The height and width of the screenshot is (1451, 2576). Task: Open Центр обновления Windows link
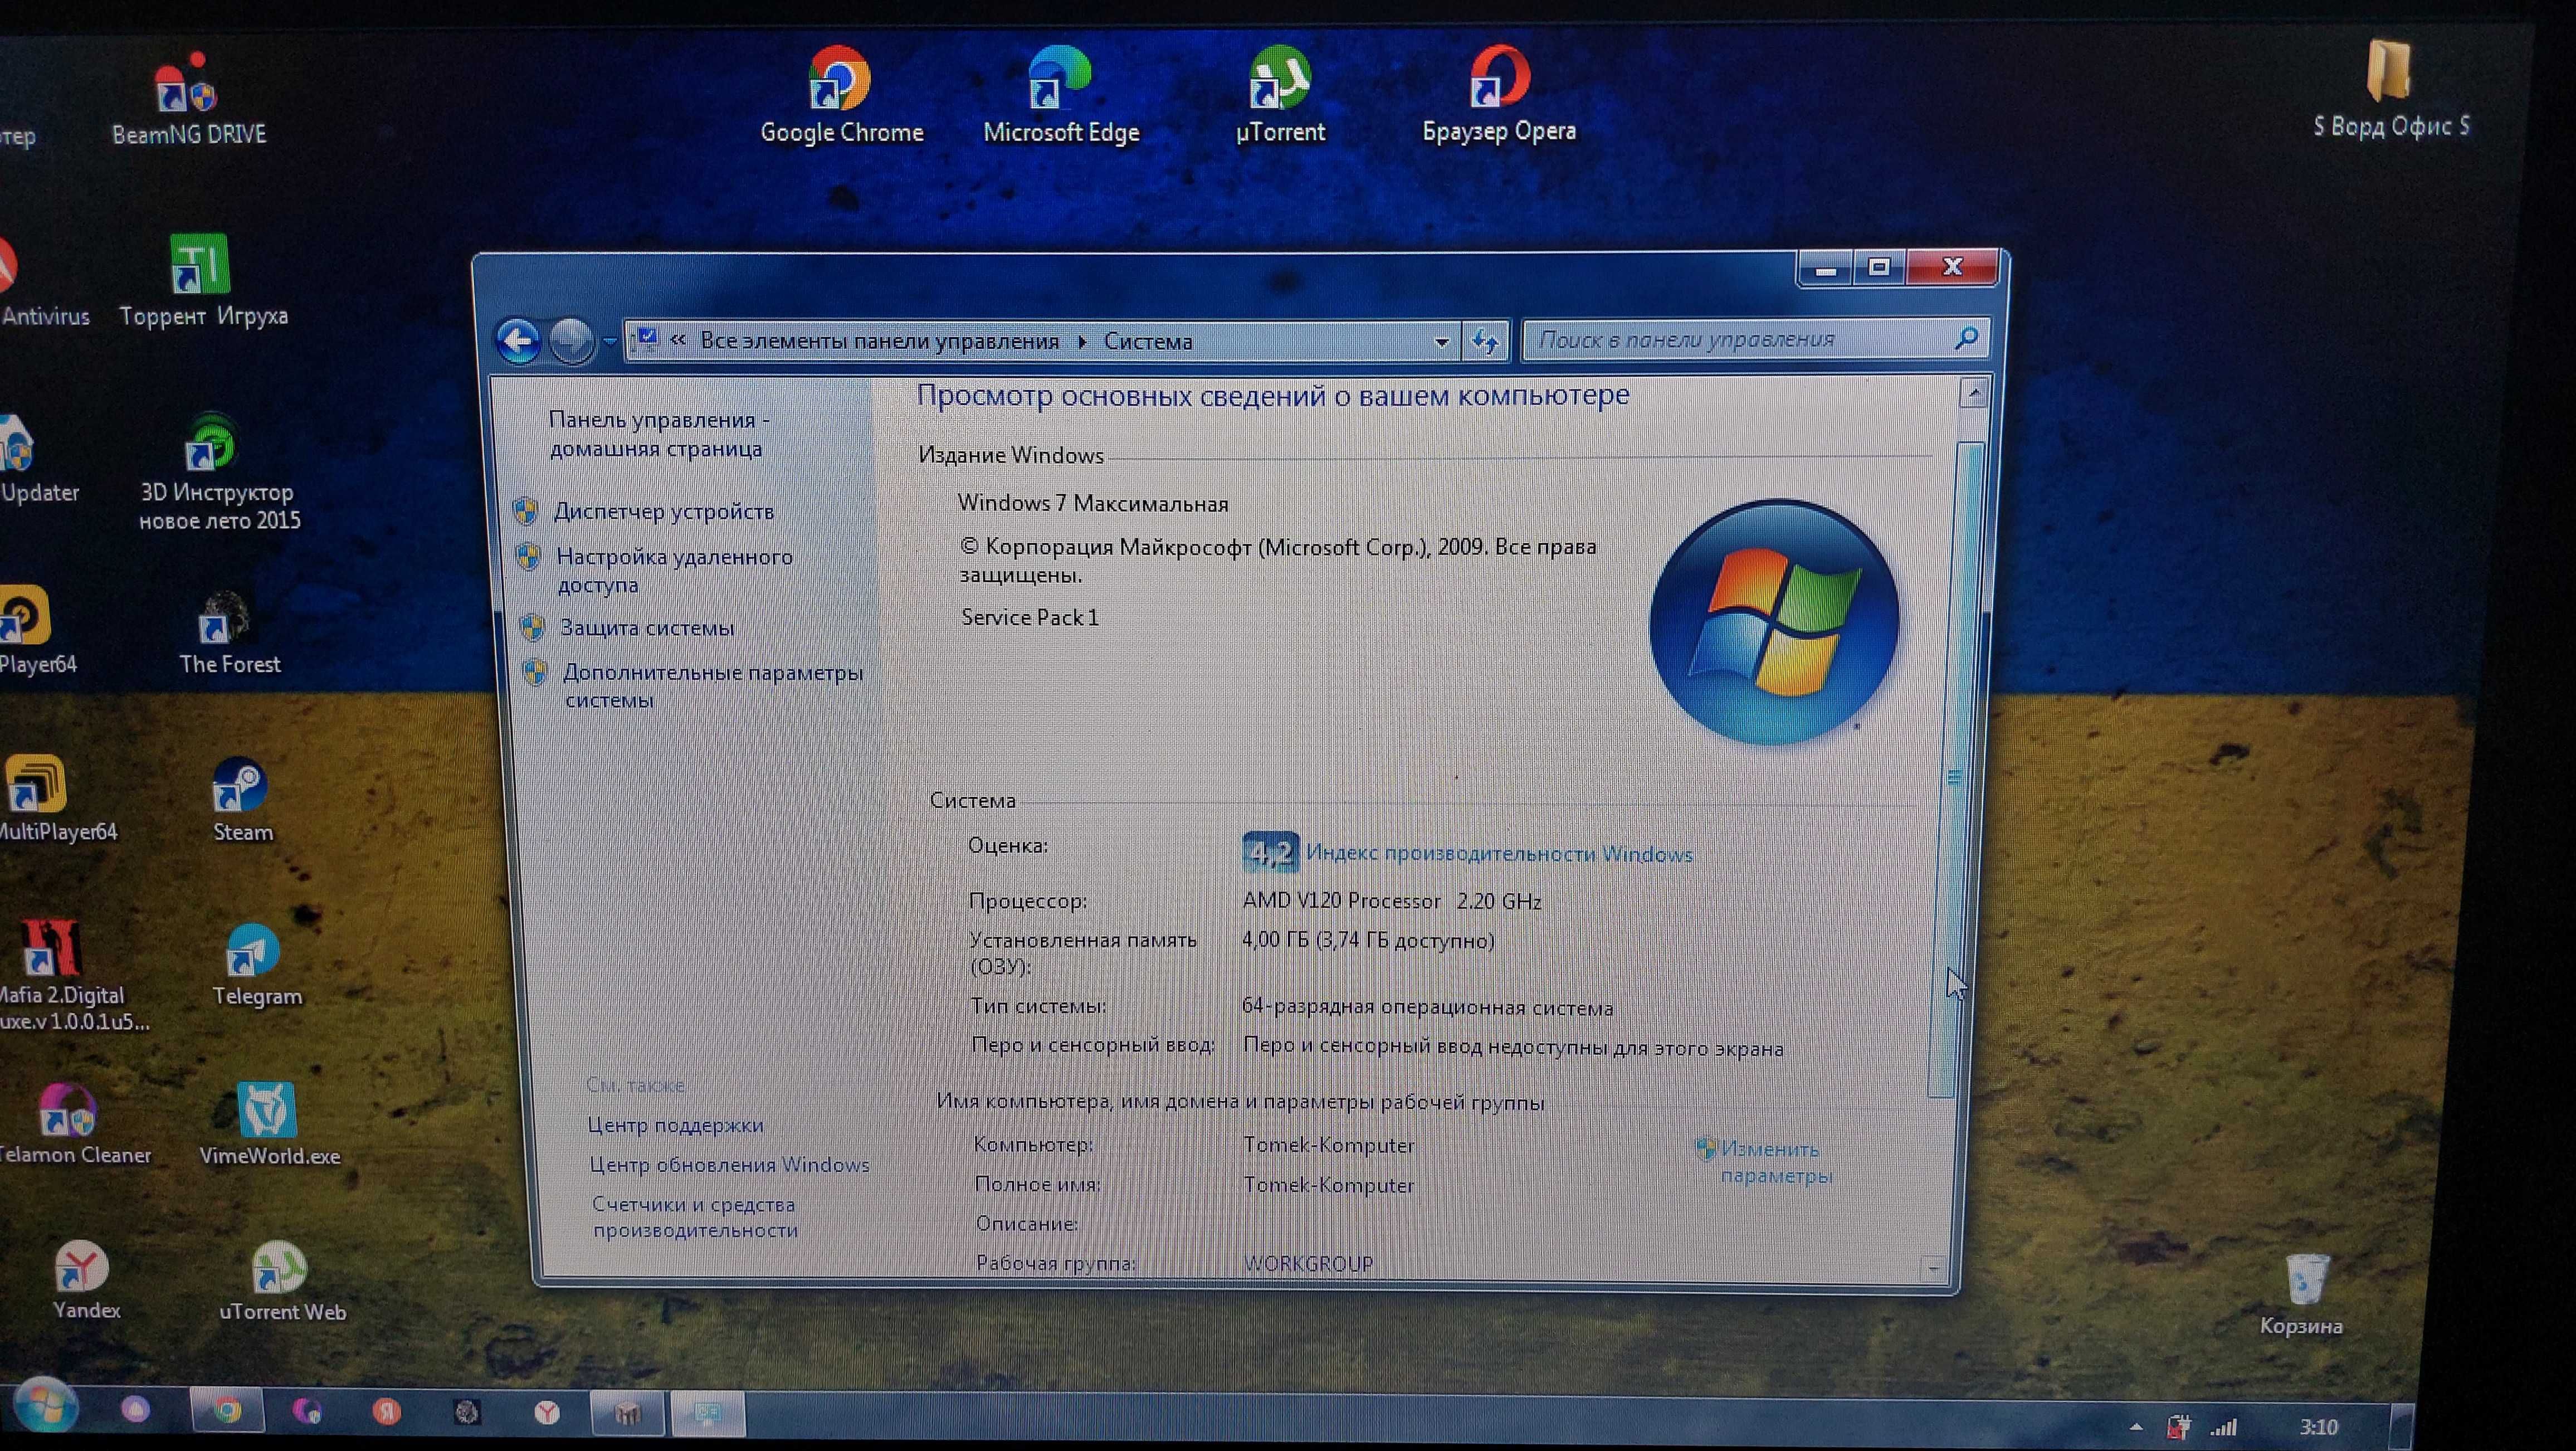click(x=729, y=1165)
